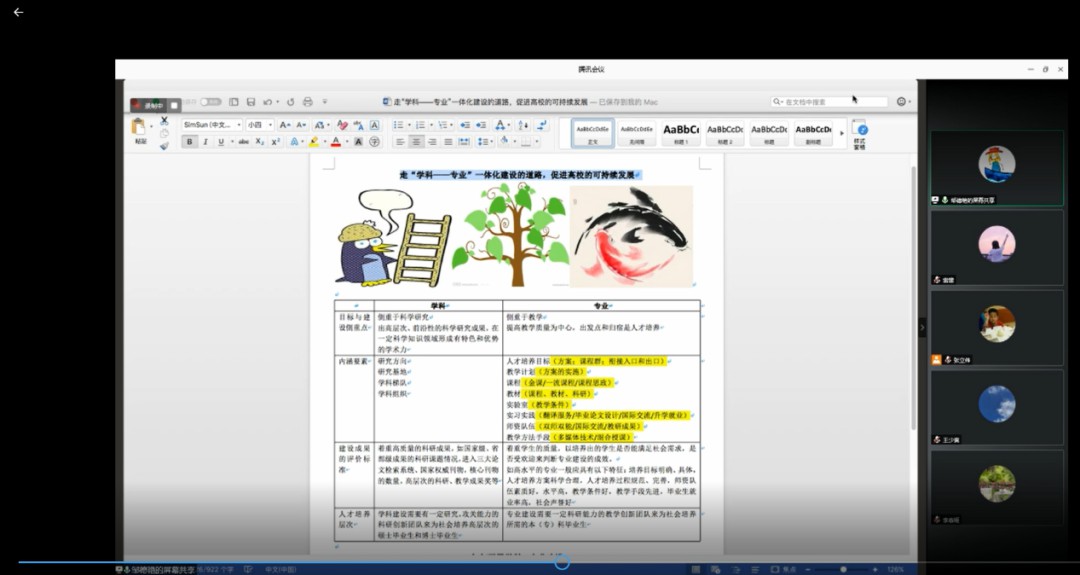Select the 正文 normal style

(593, 132)
